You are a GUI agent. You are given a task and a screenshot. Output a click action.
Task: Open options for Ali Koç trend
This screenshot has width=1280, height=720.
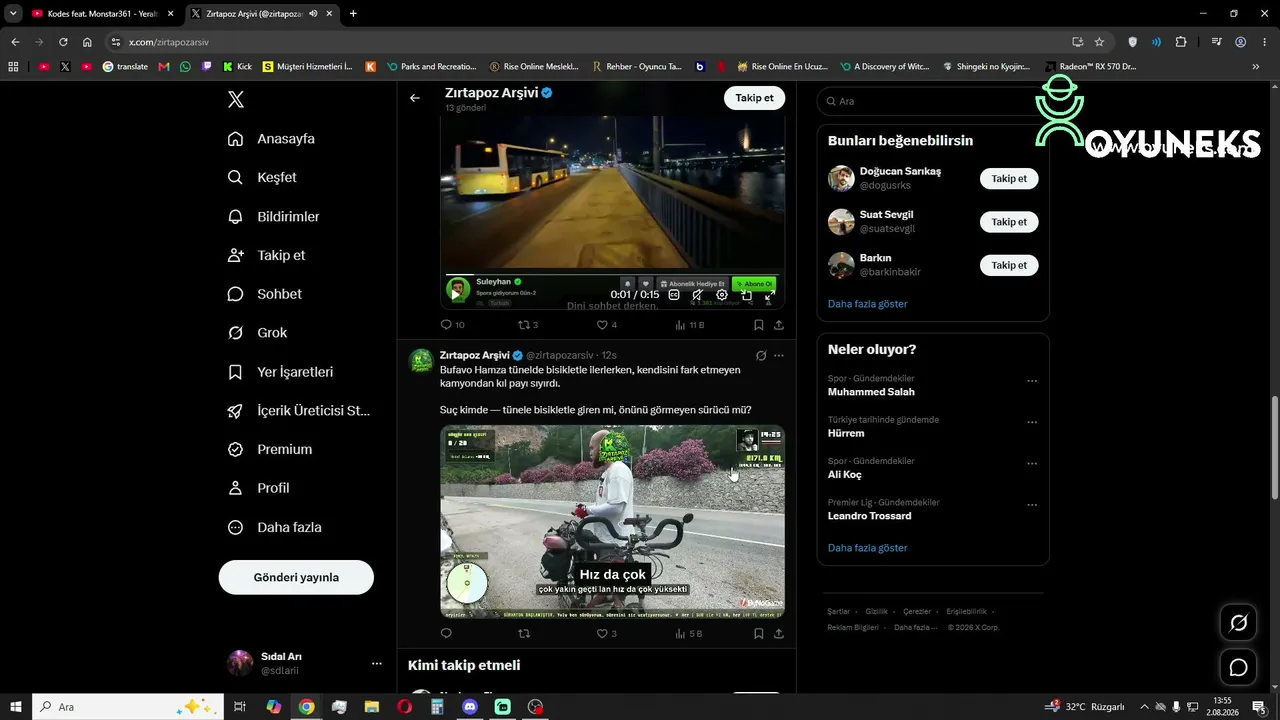pos(1032,464)
